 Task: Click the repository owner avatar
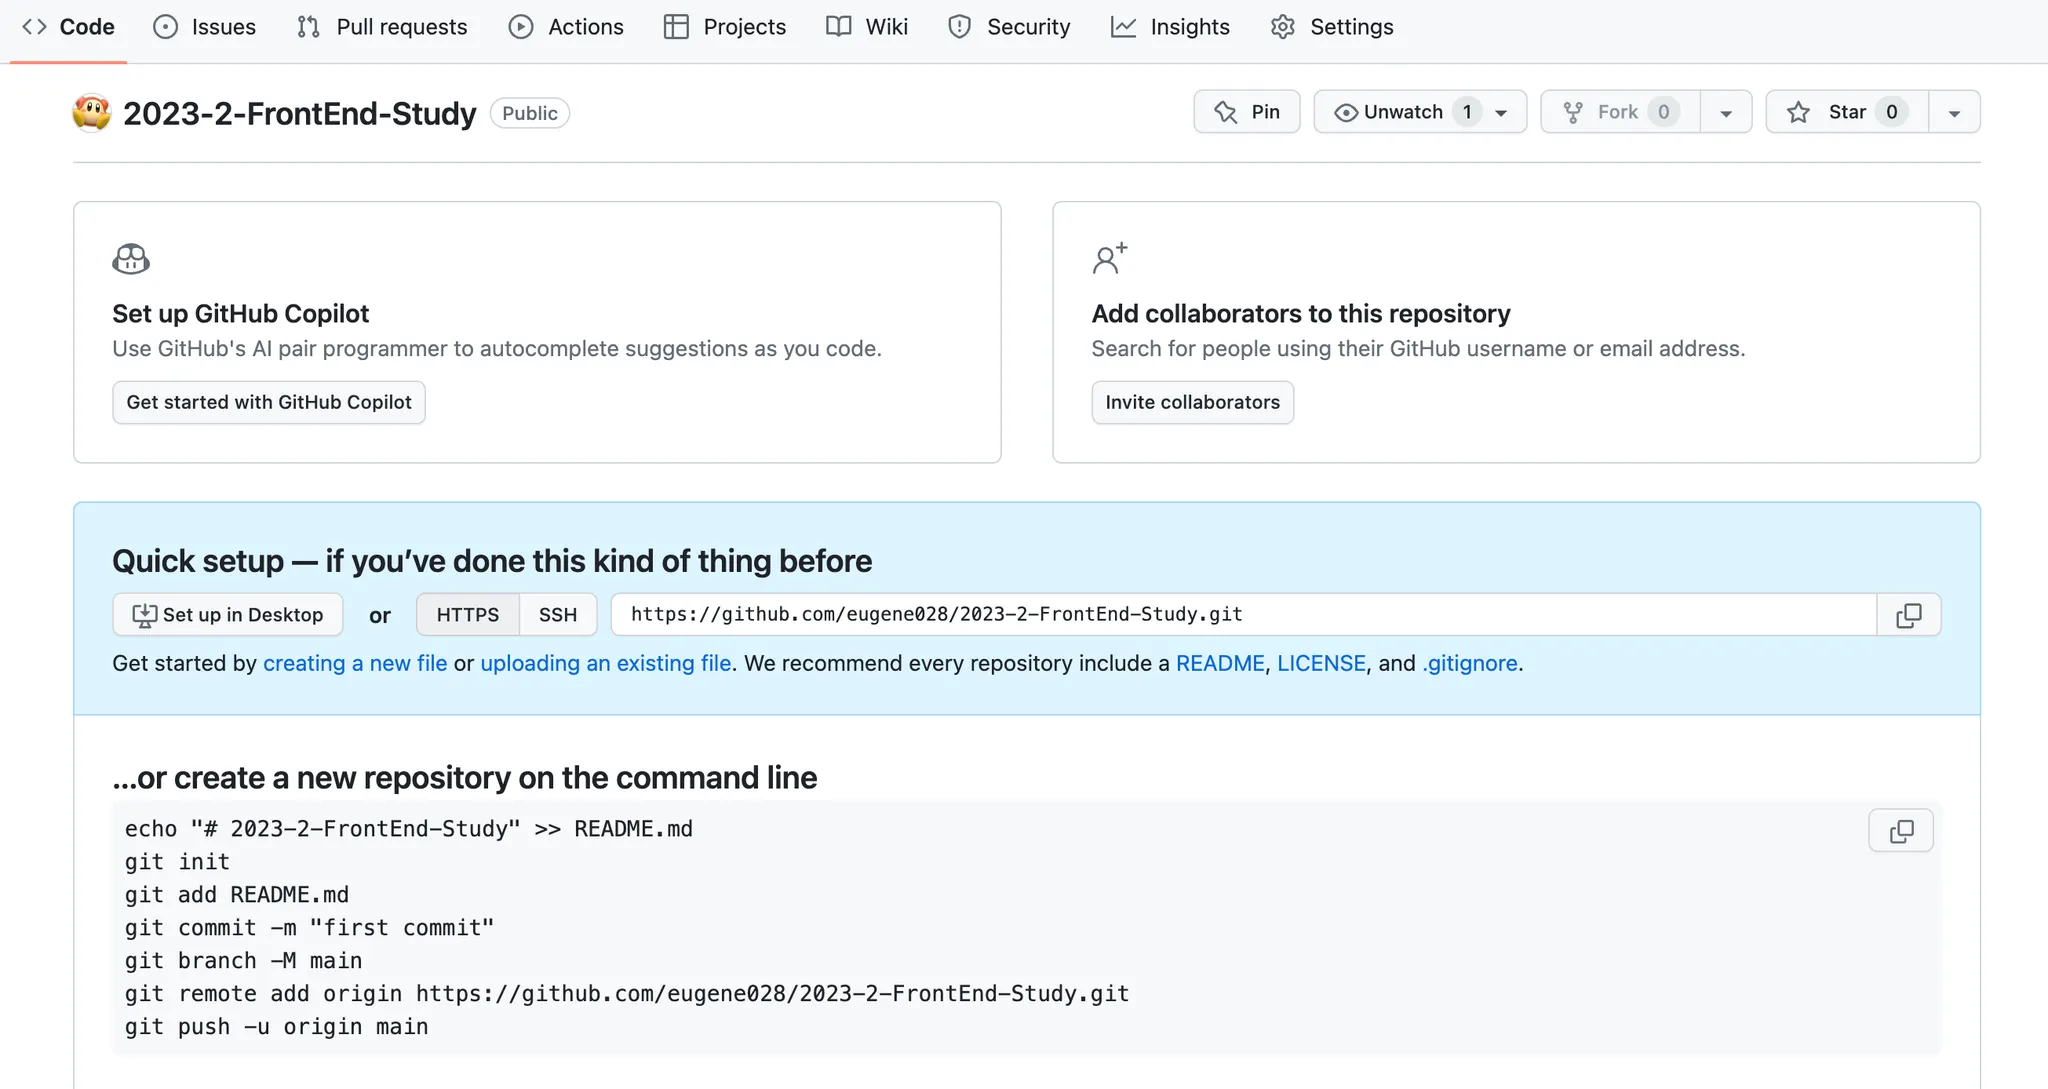pyautogui.click(x=92, y=113)
